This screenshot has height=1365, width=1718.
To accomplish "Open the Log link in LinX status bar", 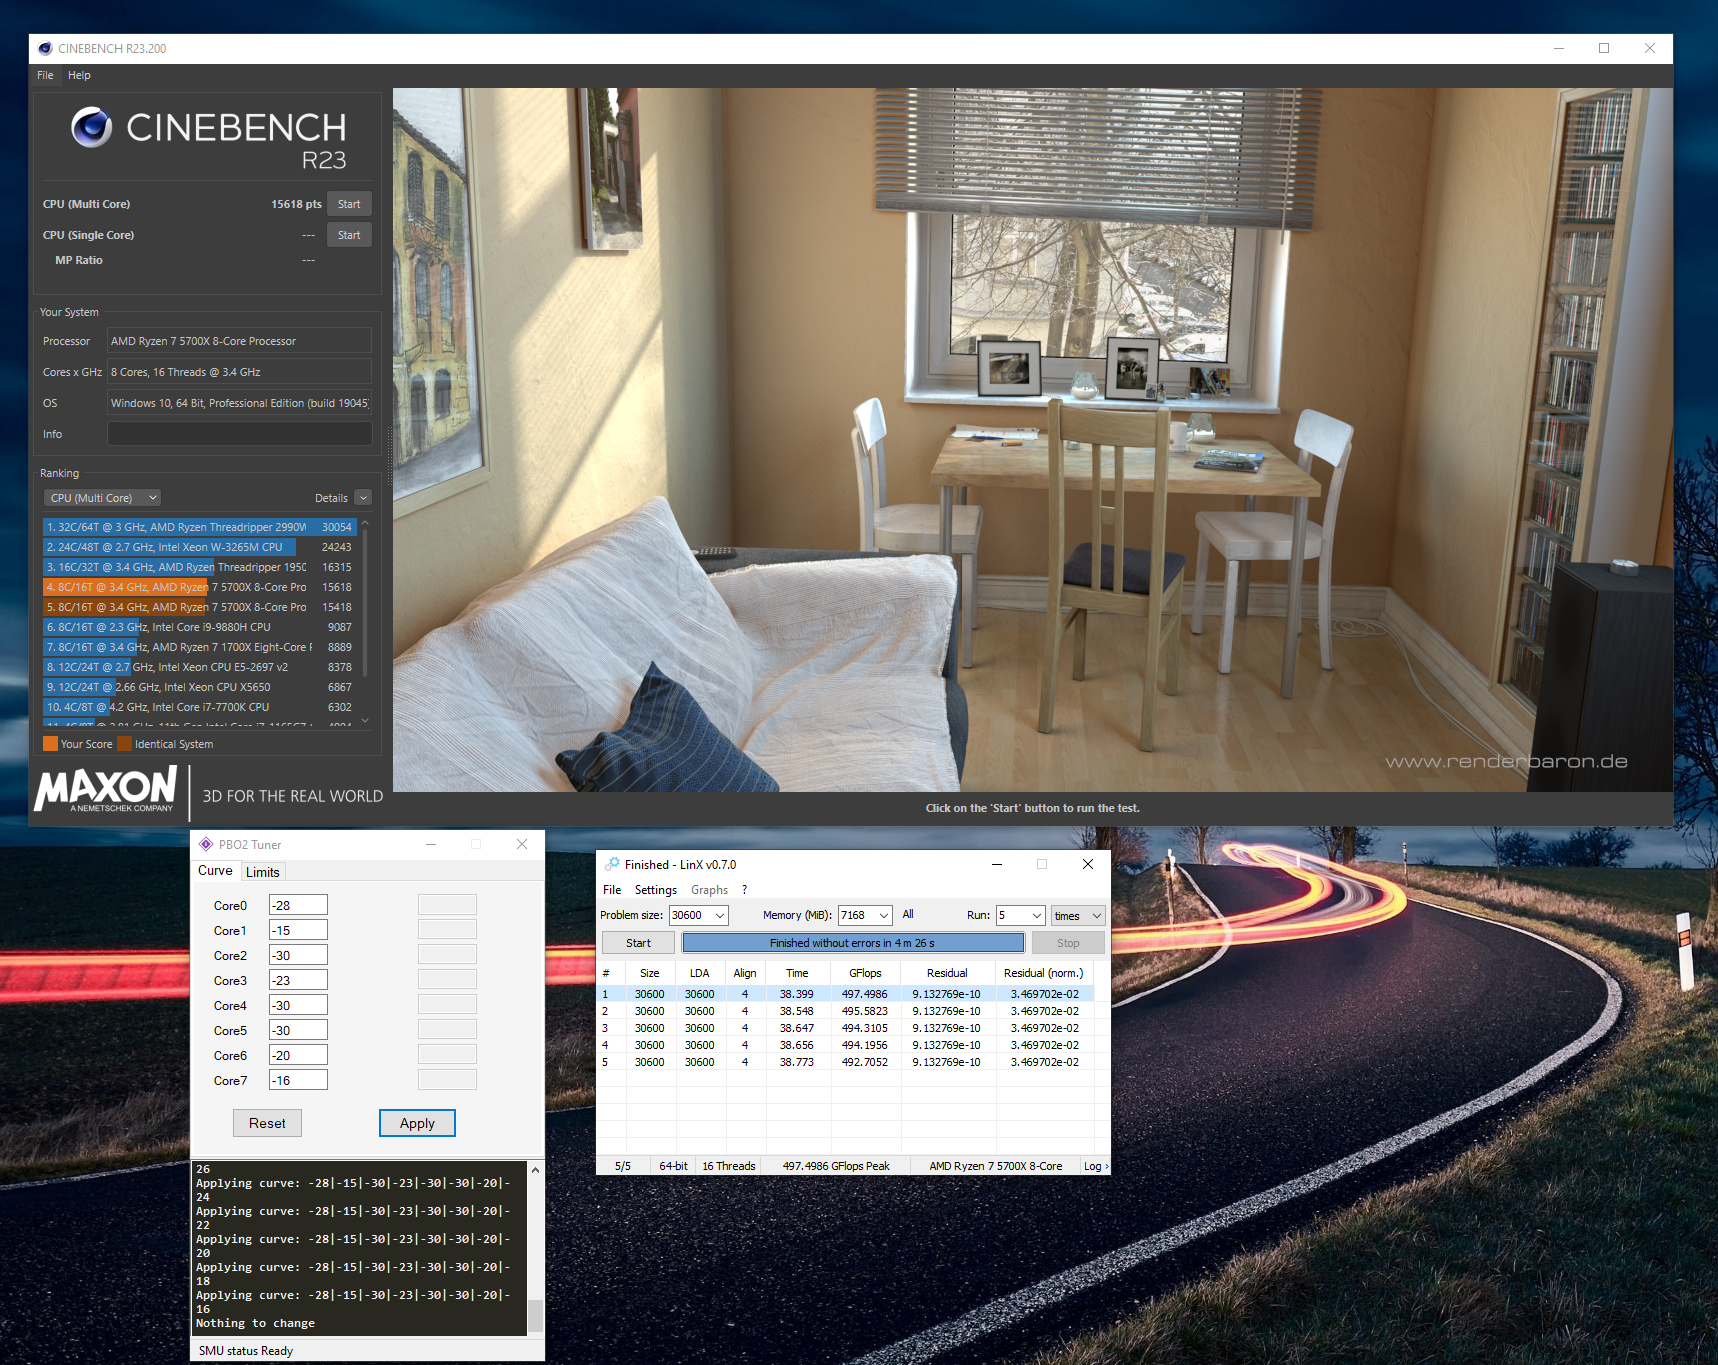I will point(1095,1166).
